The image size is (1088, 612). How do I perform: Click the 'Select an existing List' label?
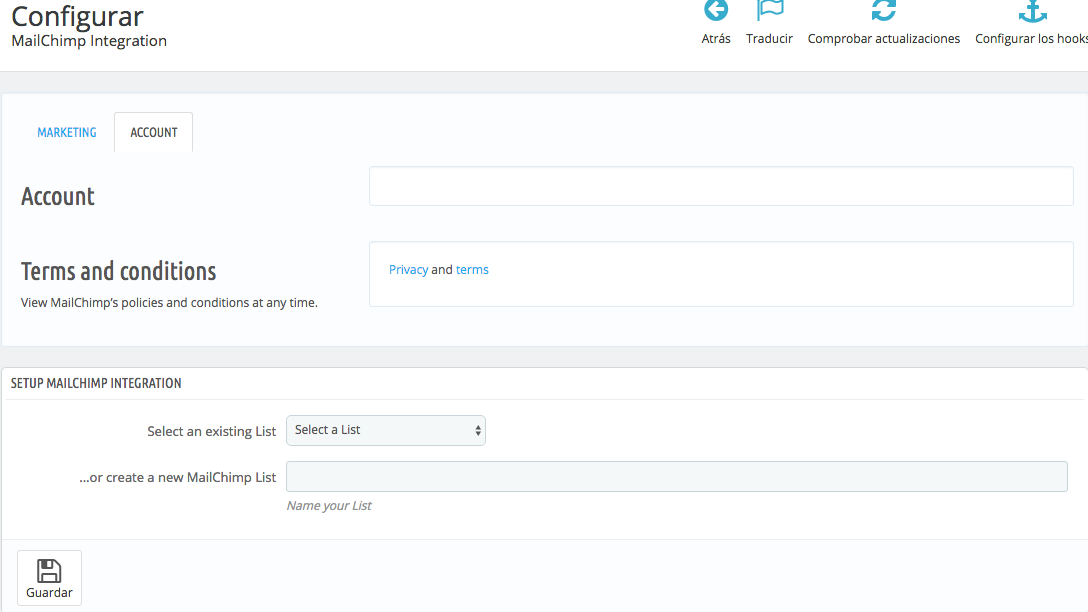coord(212,432)
